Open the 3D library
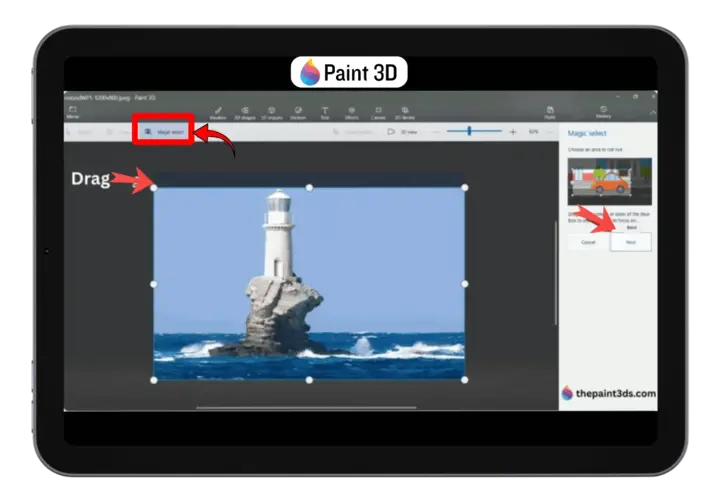The height and width of the screenshot is (480, 720). 406,111
